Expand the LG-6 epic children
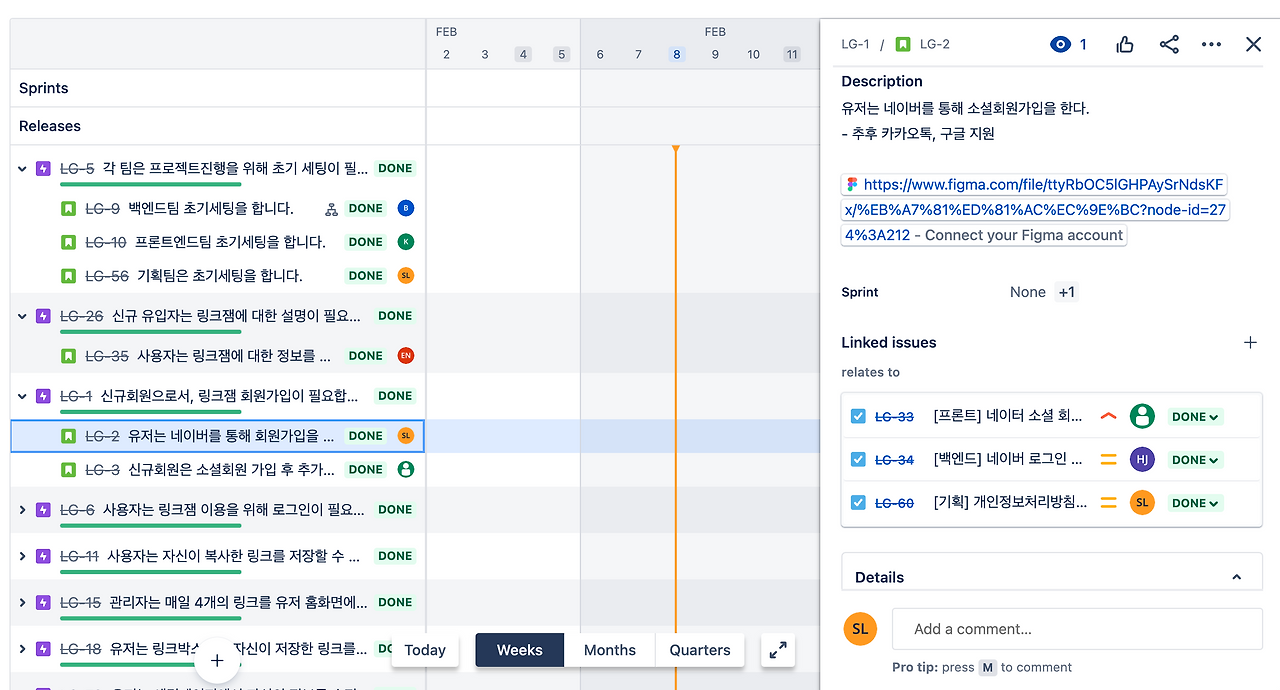This screenshot has height=690, width=1280. [22, 509]
